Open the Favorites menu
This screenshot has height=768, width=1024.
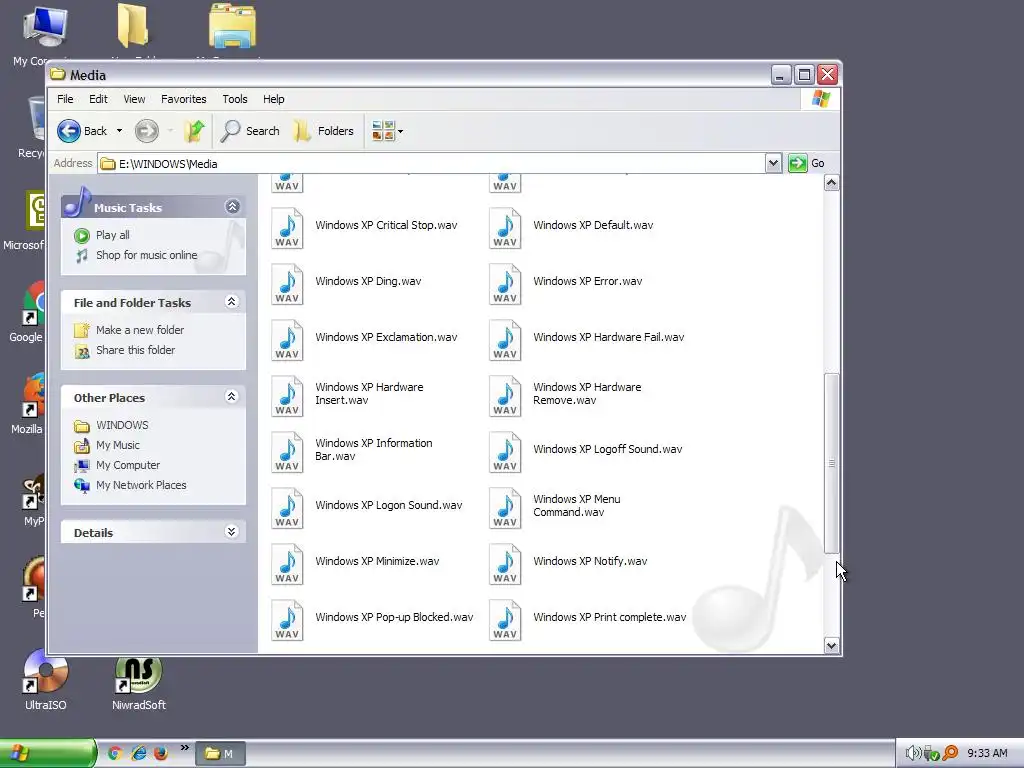tap(184, 99)
